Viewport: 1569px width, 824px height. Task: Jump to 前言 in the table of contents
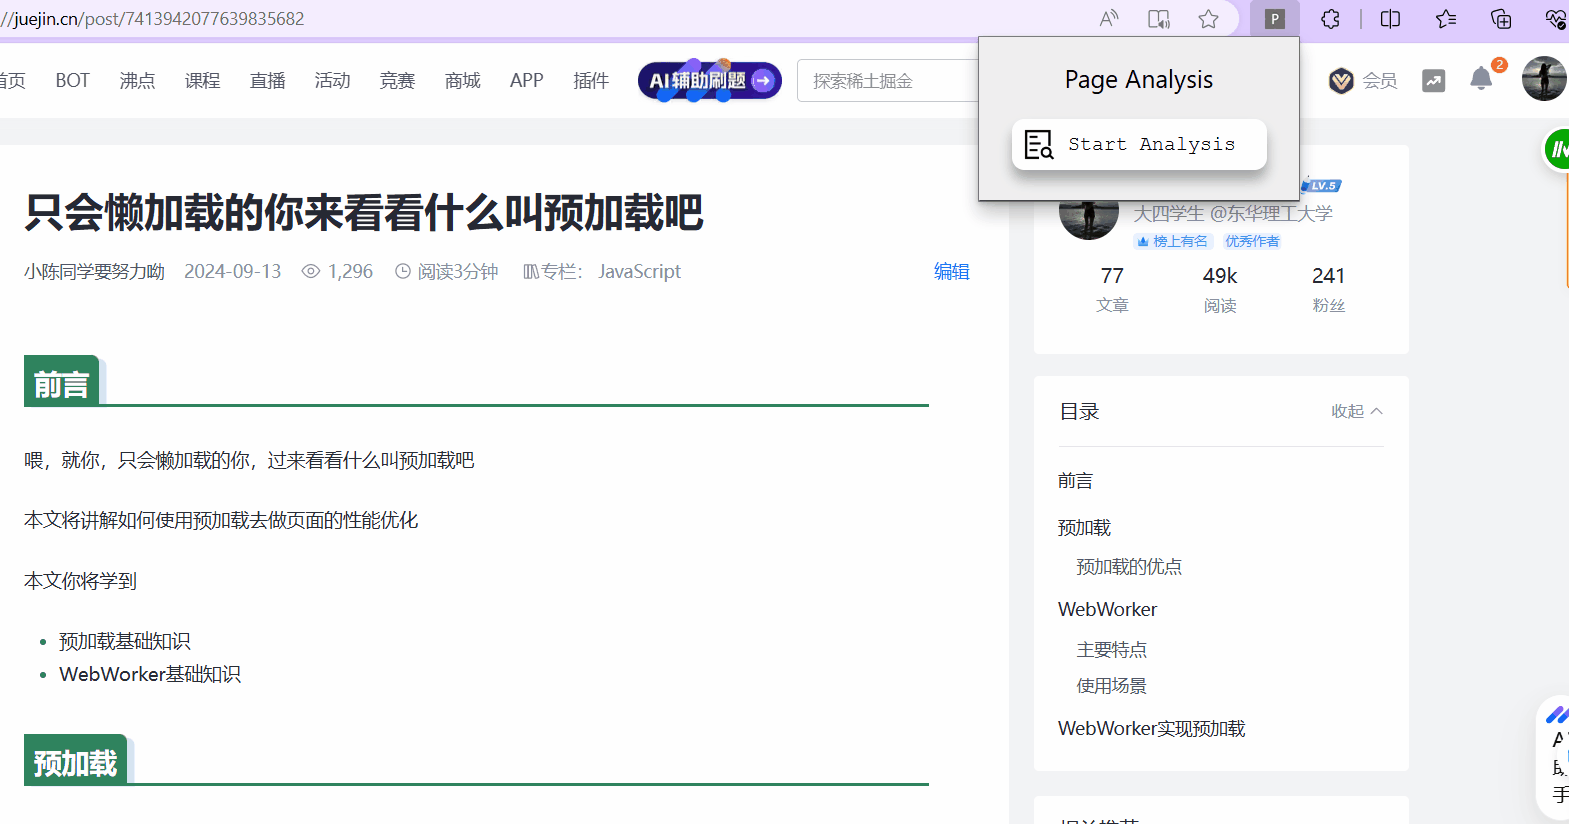coord(1075,481)
